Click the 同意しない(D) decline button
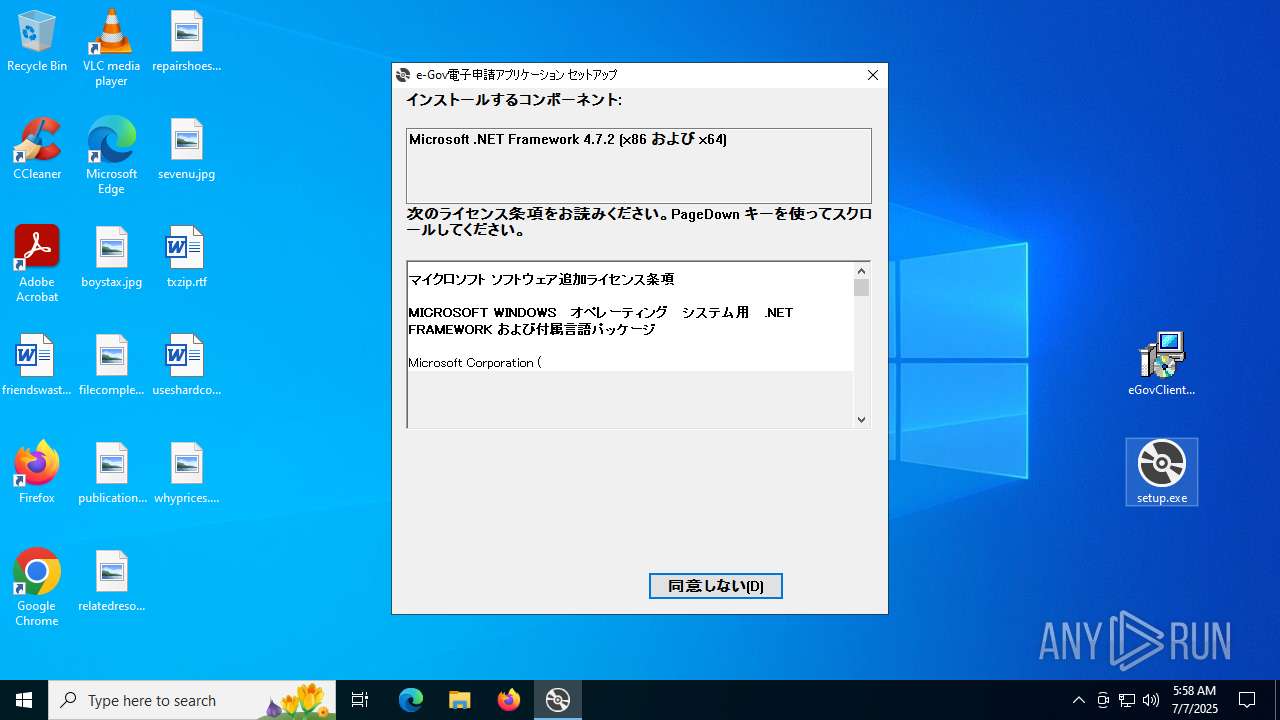 [715, 586]
